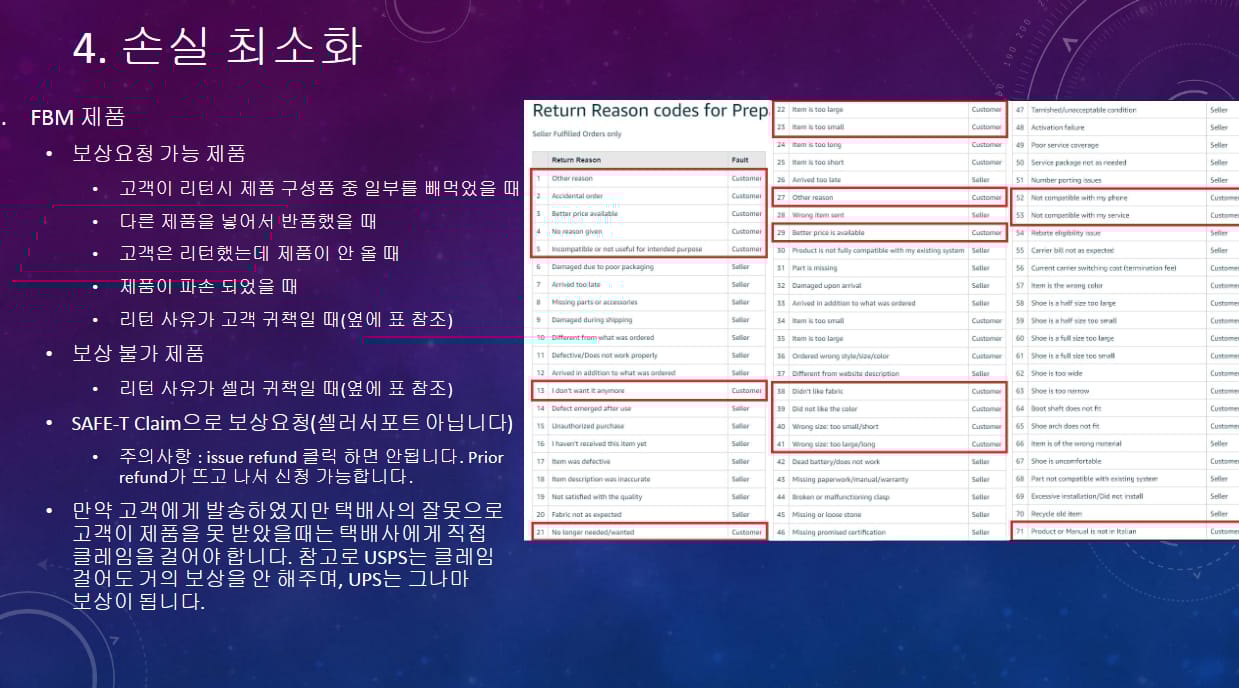Image resolution: width=1239 pixels, height=688 pixels.
Task: Select the 'Item is too short' row
Action: coord(889,162)
